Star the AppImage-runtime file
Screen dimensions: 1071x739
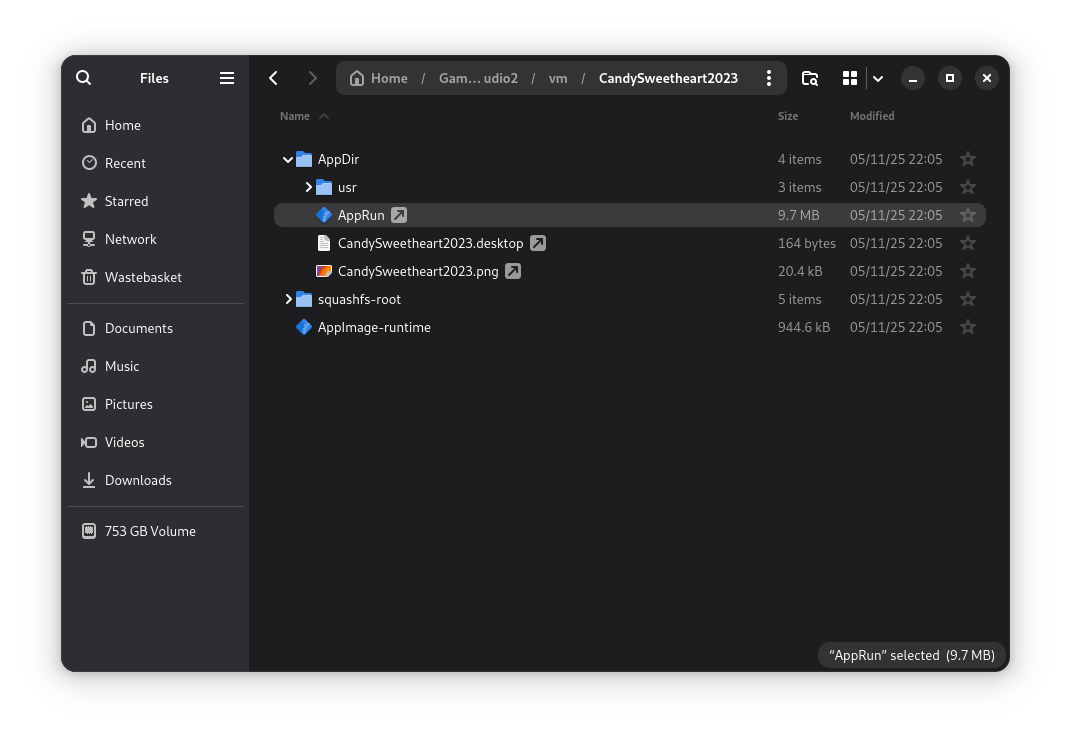(967, 326)
